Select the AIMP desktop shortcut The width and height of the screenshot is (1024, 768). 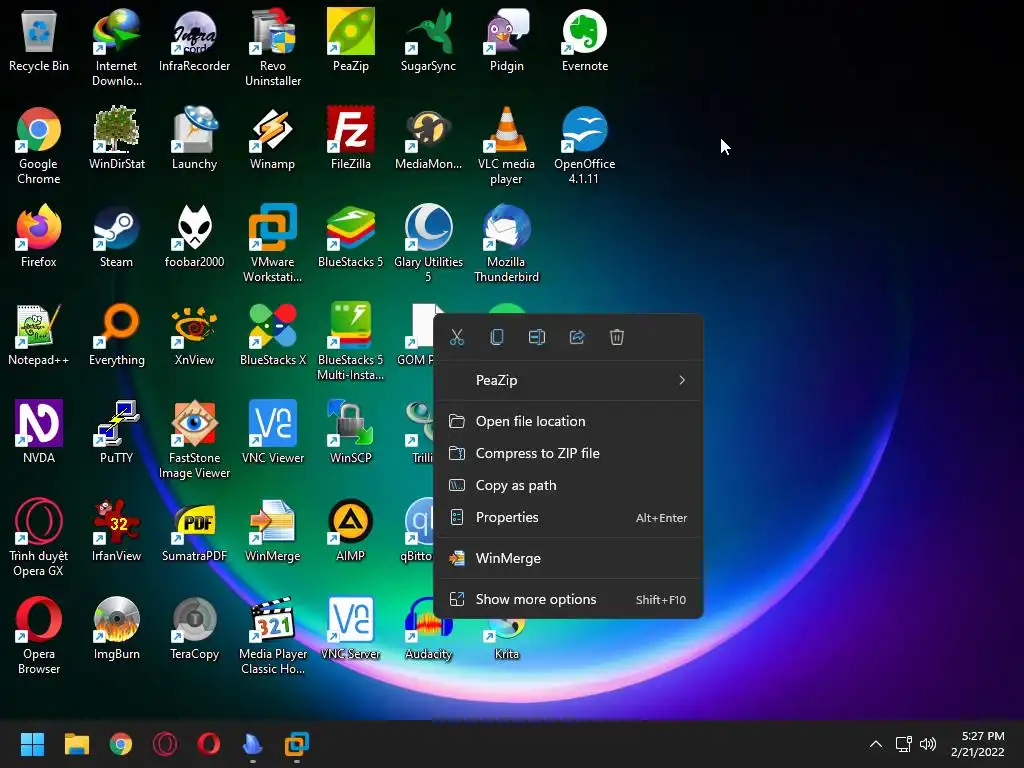pyautogui.click(x=351, y=530)
